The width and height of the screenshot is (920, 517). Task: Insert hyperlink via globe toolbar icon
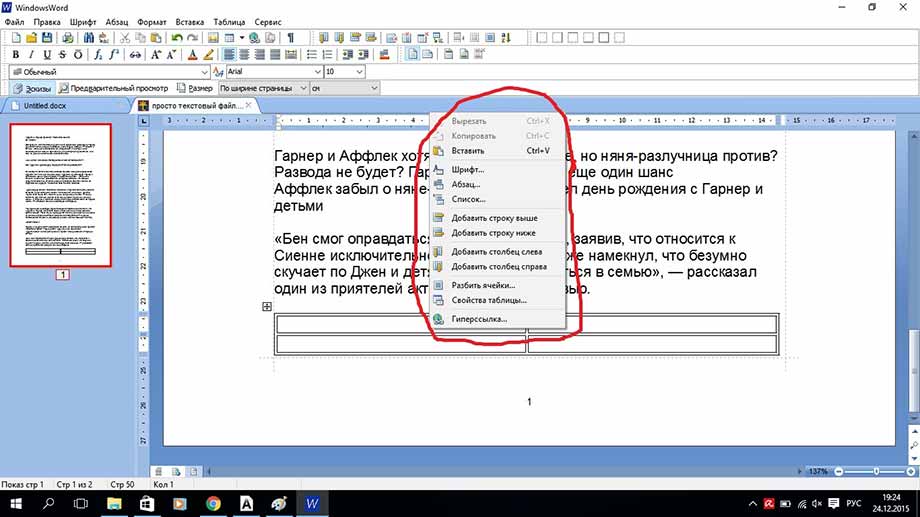click(254, 38)
